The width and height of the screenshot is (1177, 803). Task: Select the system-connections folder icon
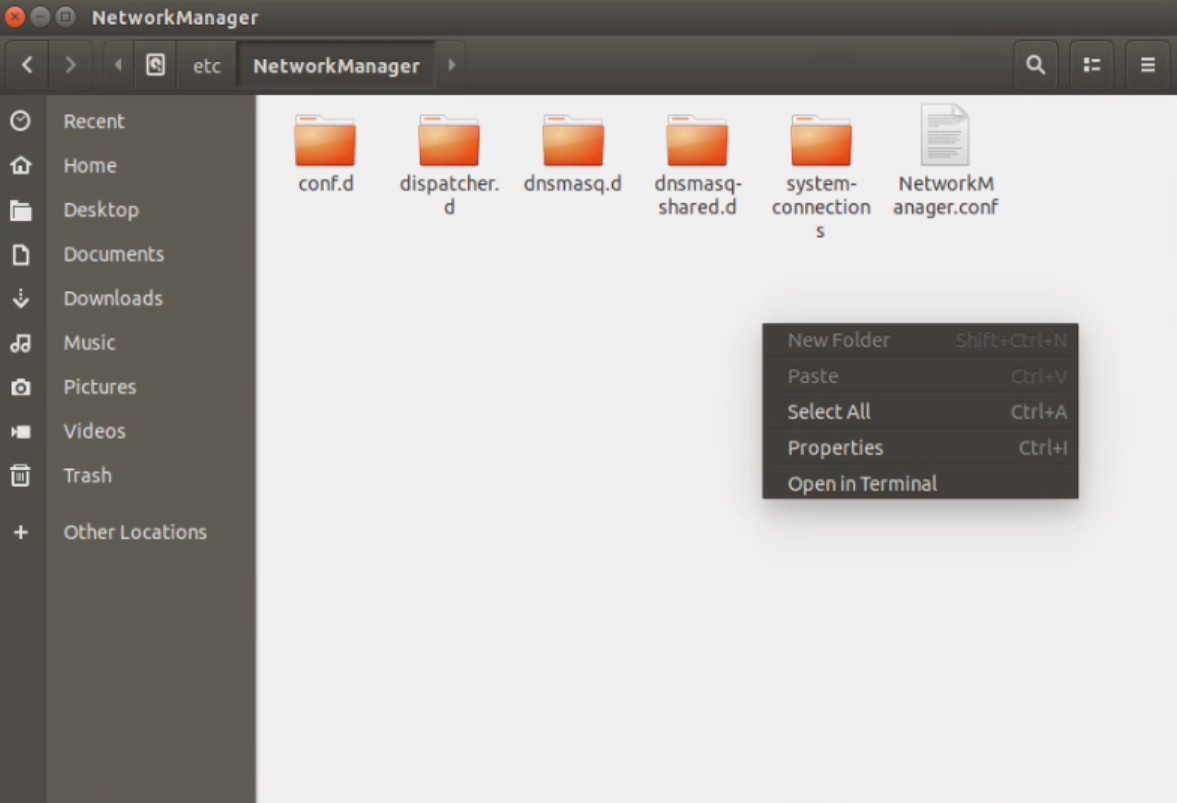click(x=821, y=140)
